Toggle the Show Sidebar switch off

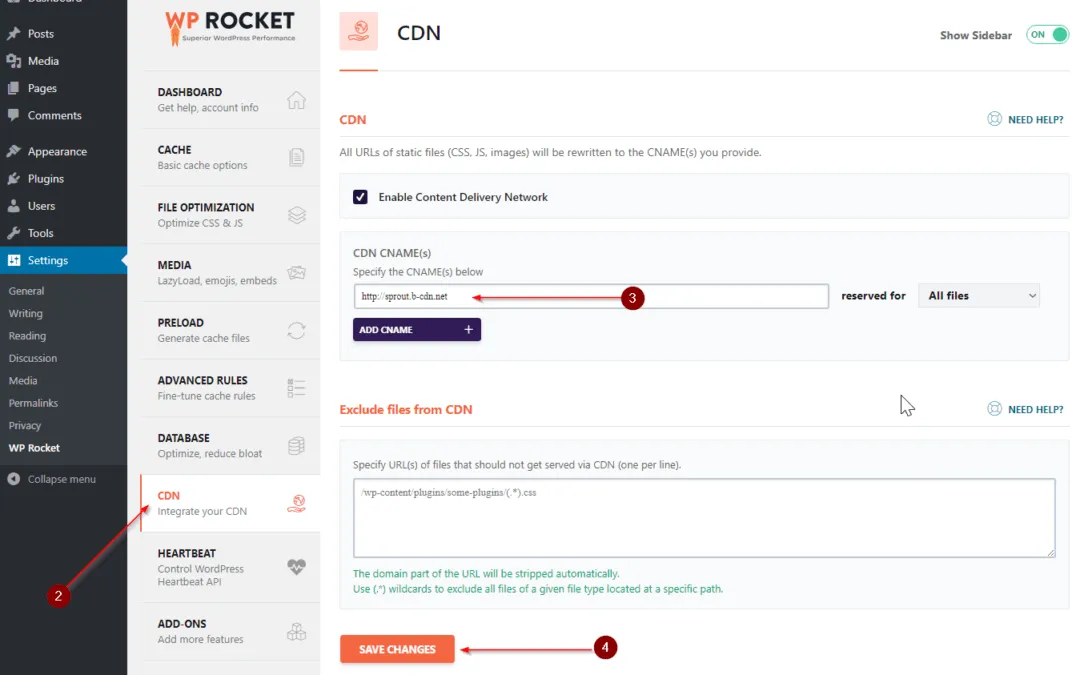(1046, 33)
